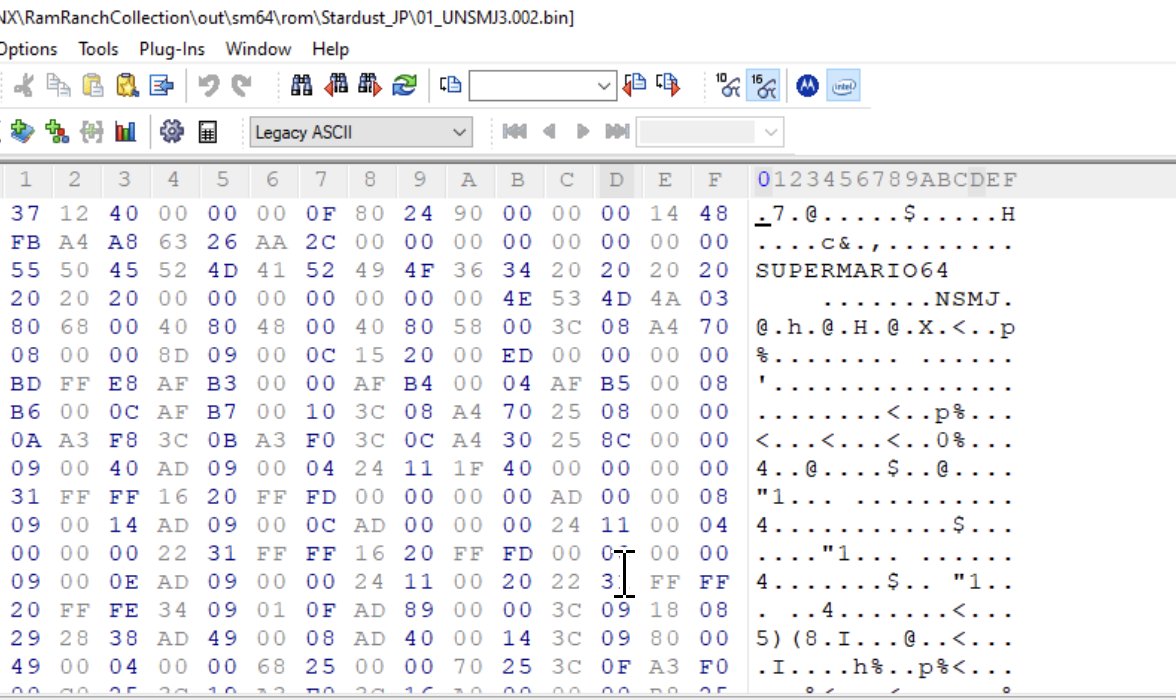This screenshot has height=700, width=1176.
Task: Click the Copy icon in the toolbar
Action: tap(58, 86)
